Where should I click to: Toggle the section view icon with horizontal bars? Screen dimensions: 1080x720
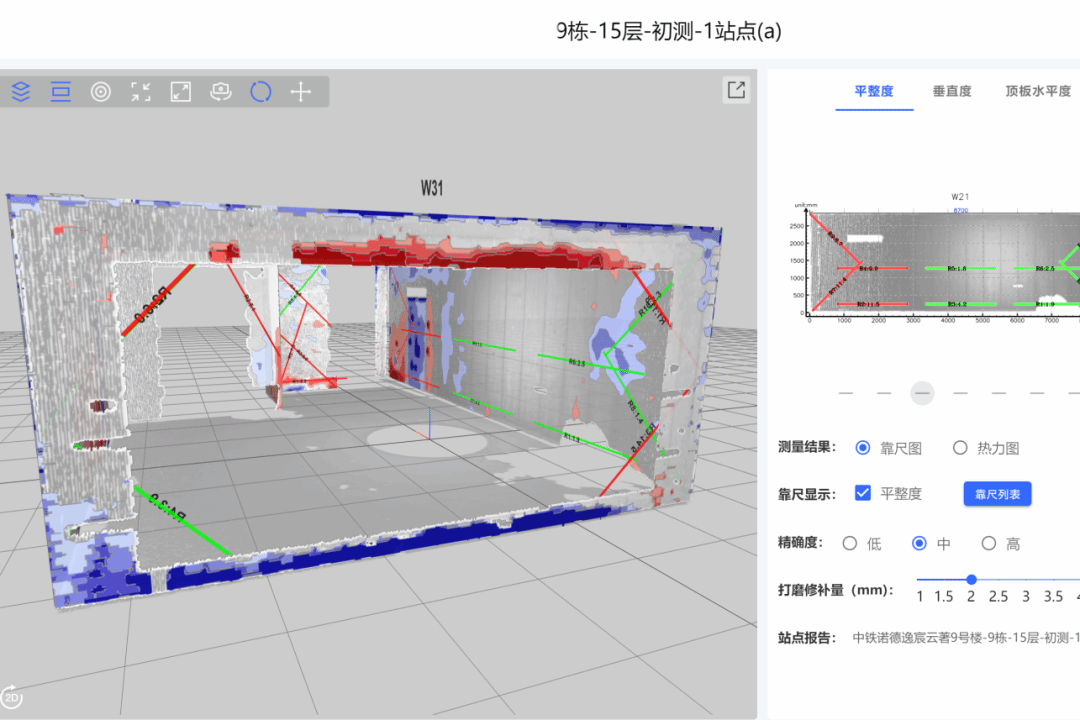click(61, 92)
